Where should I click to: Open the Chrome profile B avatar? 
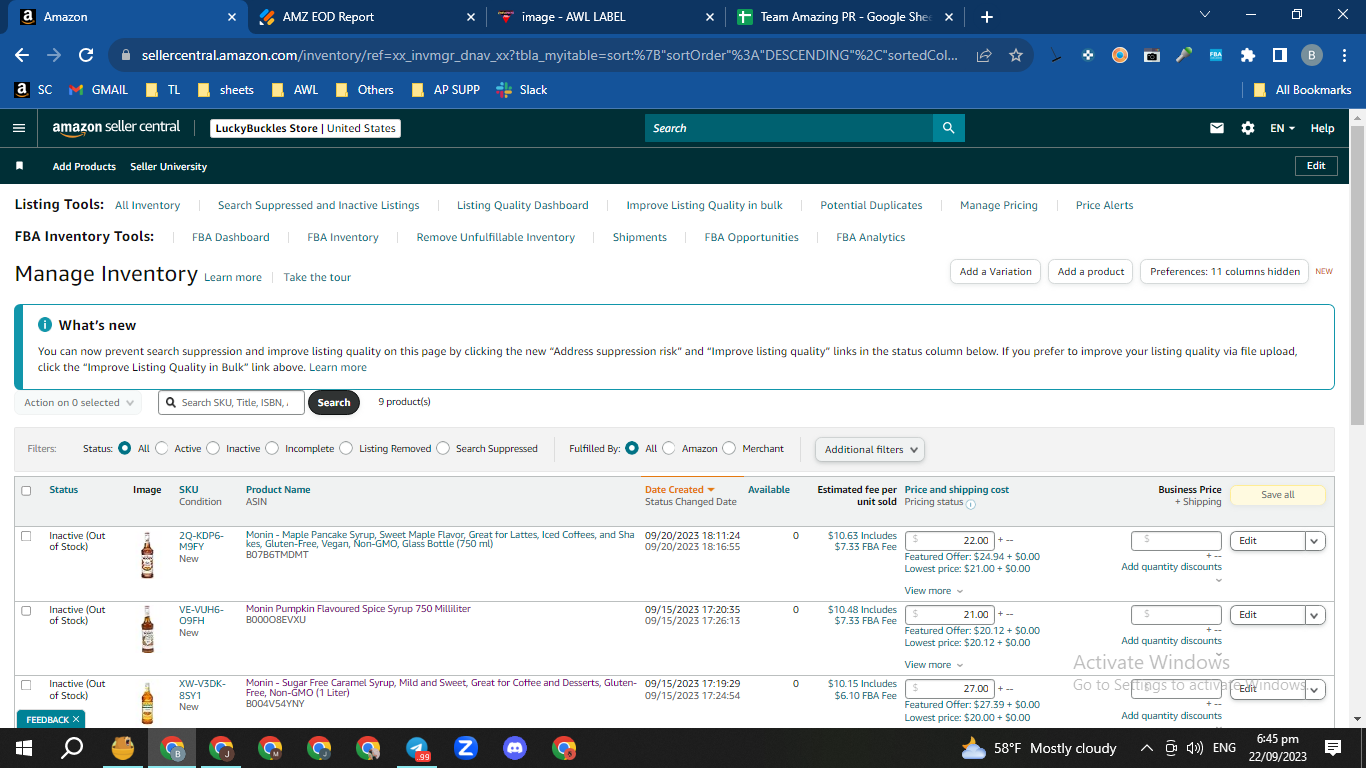[x=1311, y=55]
